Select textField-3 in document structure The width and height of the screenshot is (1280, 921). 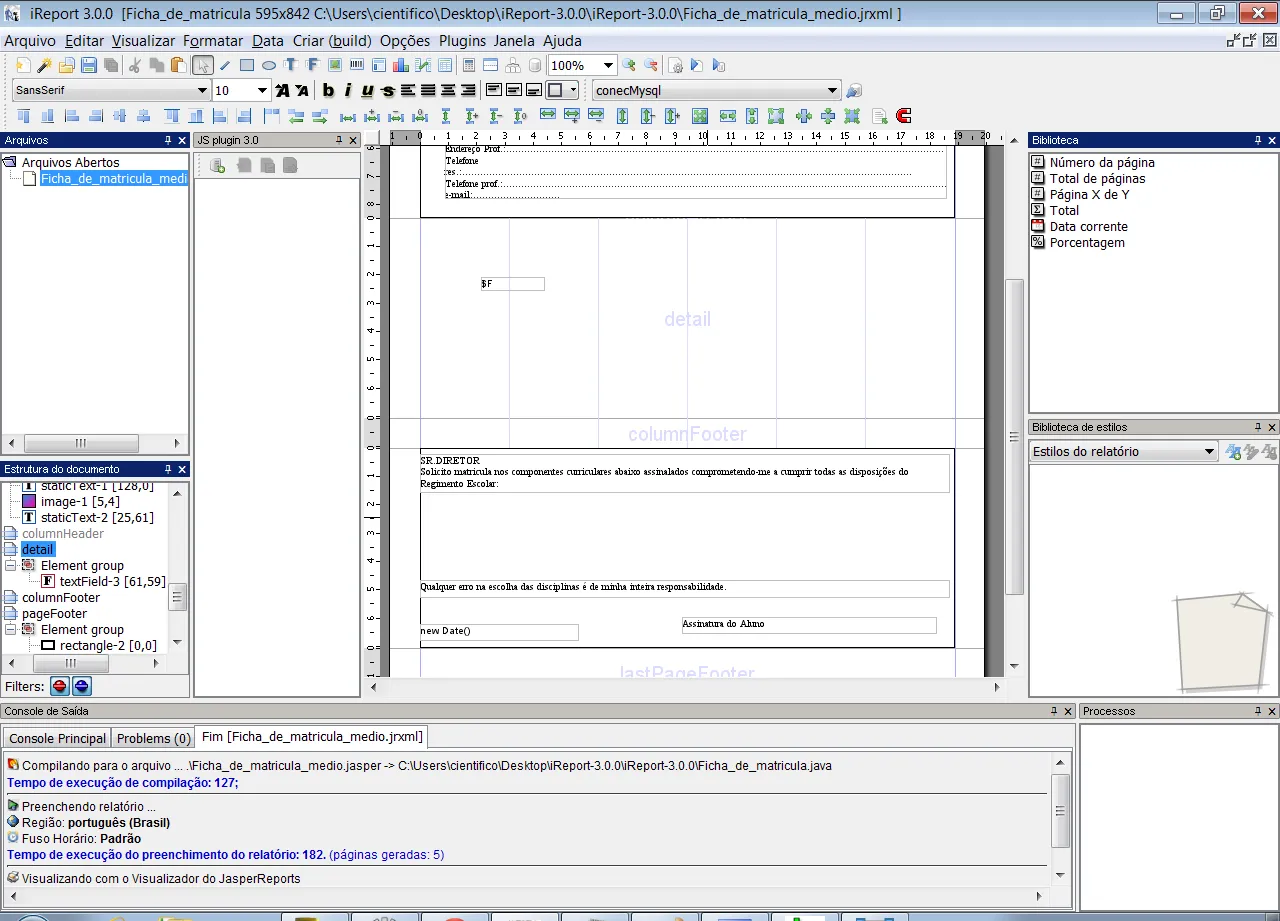[112, 582]
